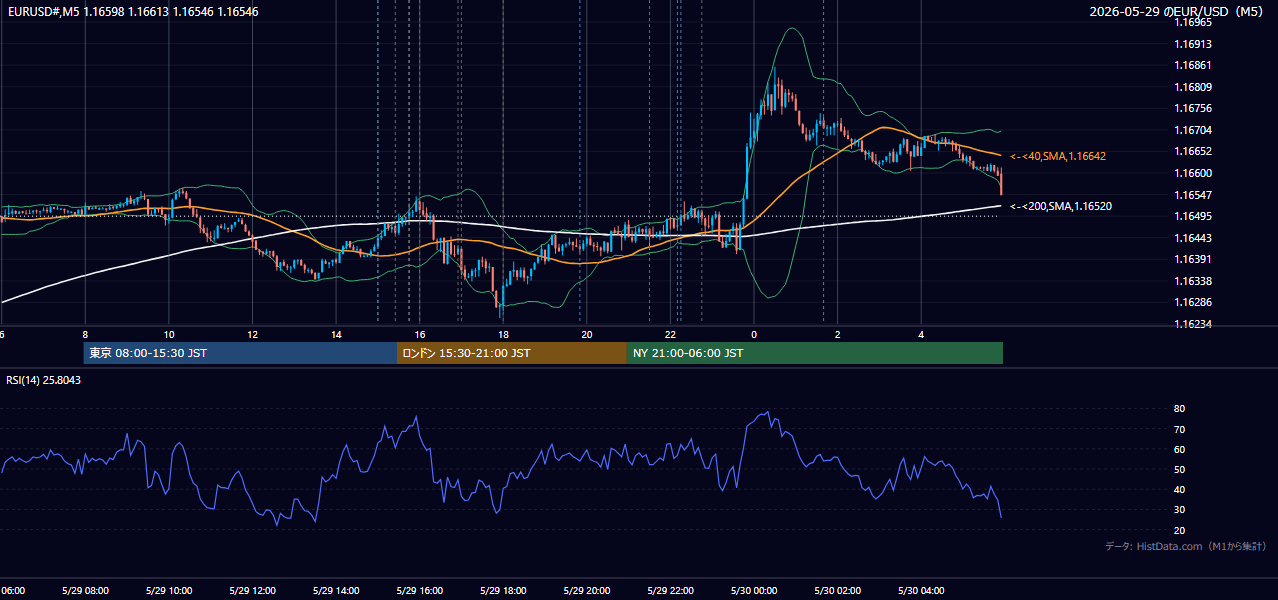1278x600 pixels.
Task: Click the 2026-05-29 のEUR/USD (M5) title
Action: 1178,12
